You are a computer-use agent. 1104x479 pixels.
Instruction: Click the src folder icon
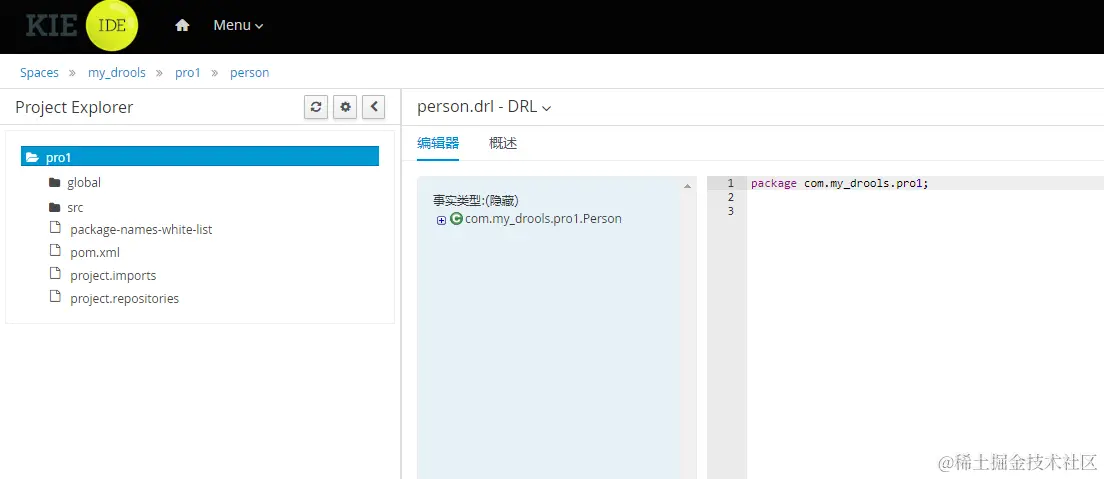(x=54, y=208)
